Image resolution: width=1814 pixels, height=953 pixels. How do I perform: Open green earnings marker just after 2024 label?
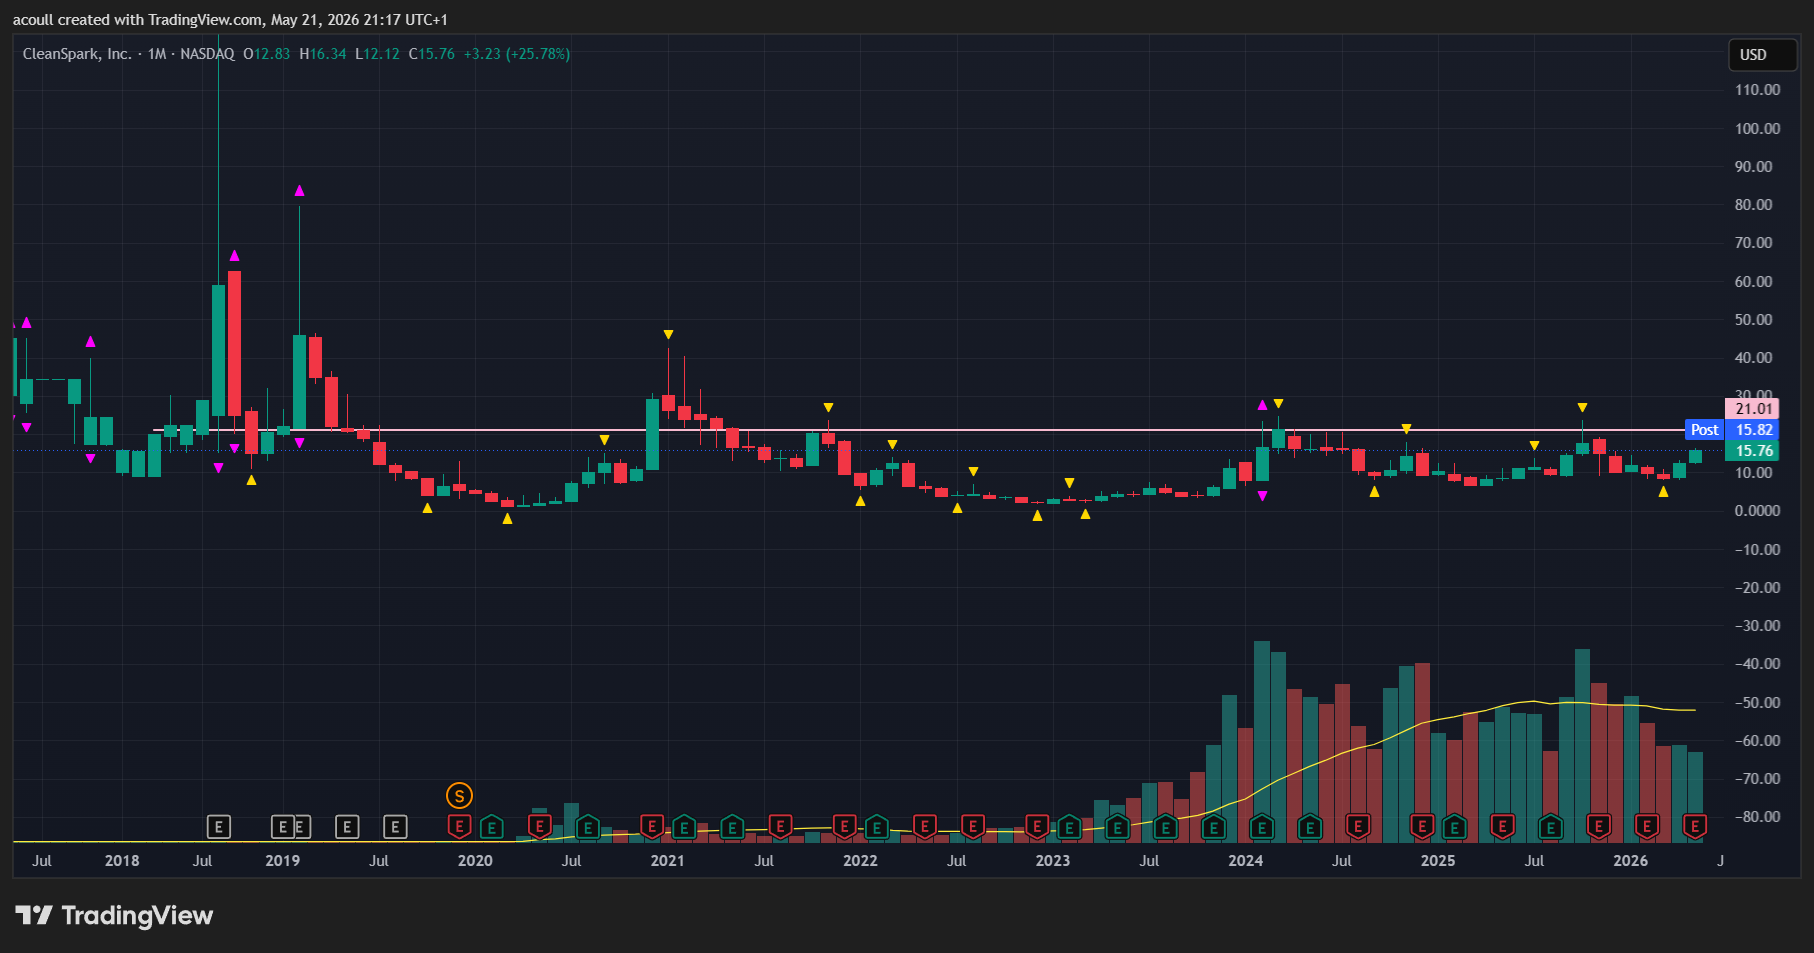[x=1262, y=827]
